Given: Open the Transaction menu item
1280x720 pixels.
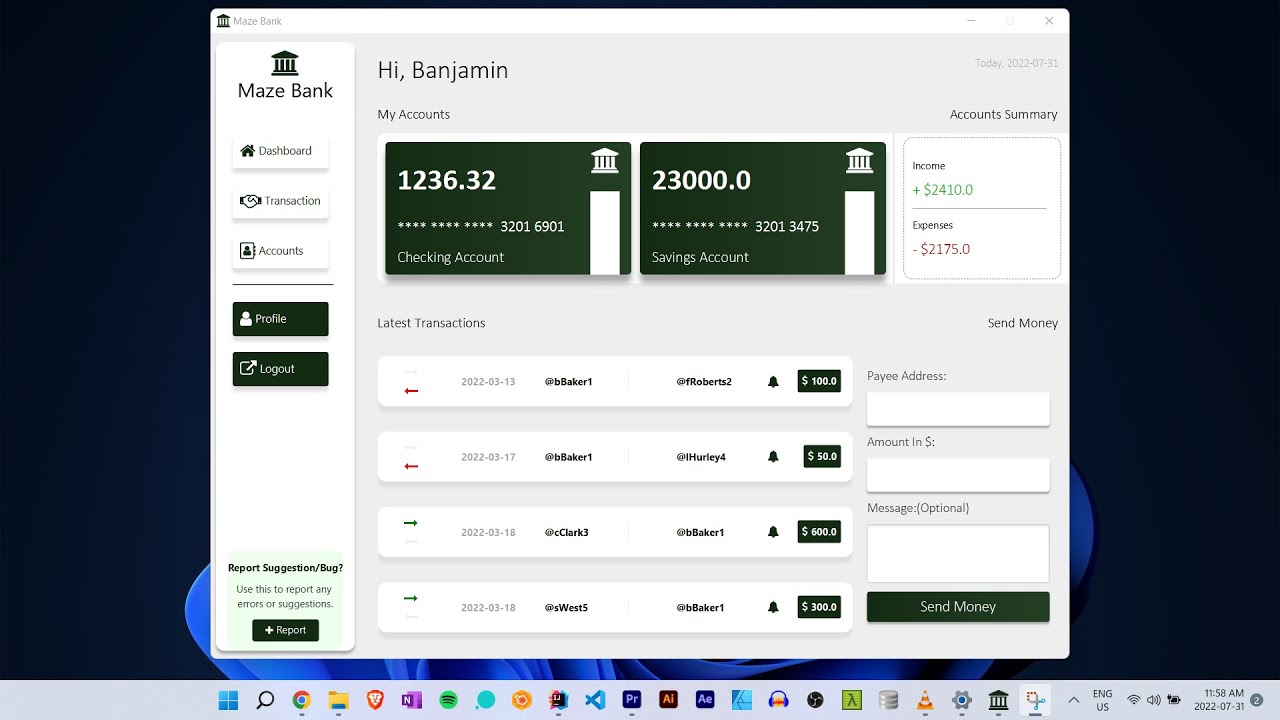Looking at the screenshot, I should (x=280, y=201).
